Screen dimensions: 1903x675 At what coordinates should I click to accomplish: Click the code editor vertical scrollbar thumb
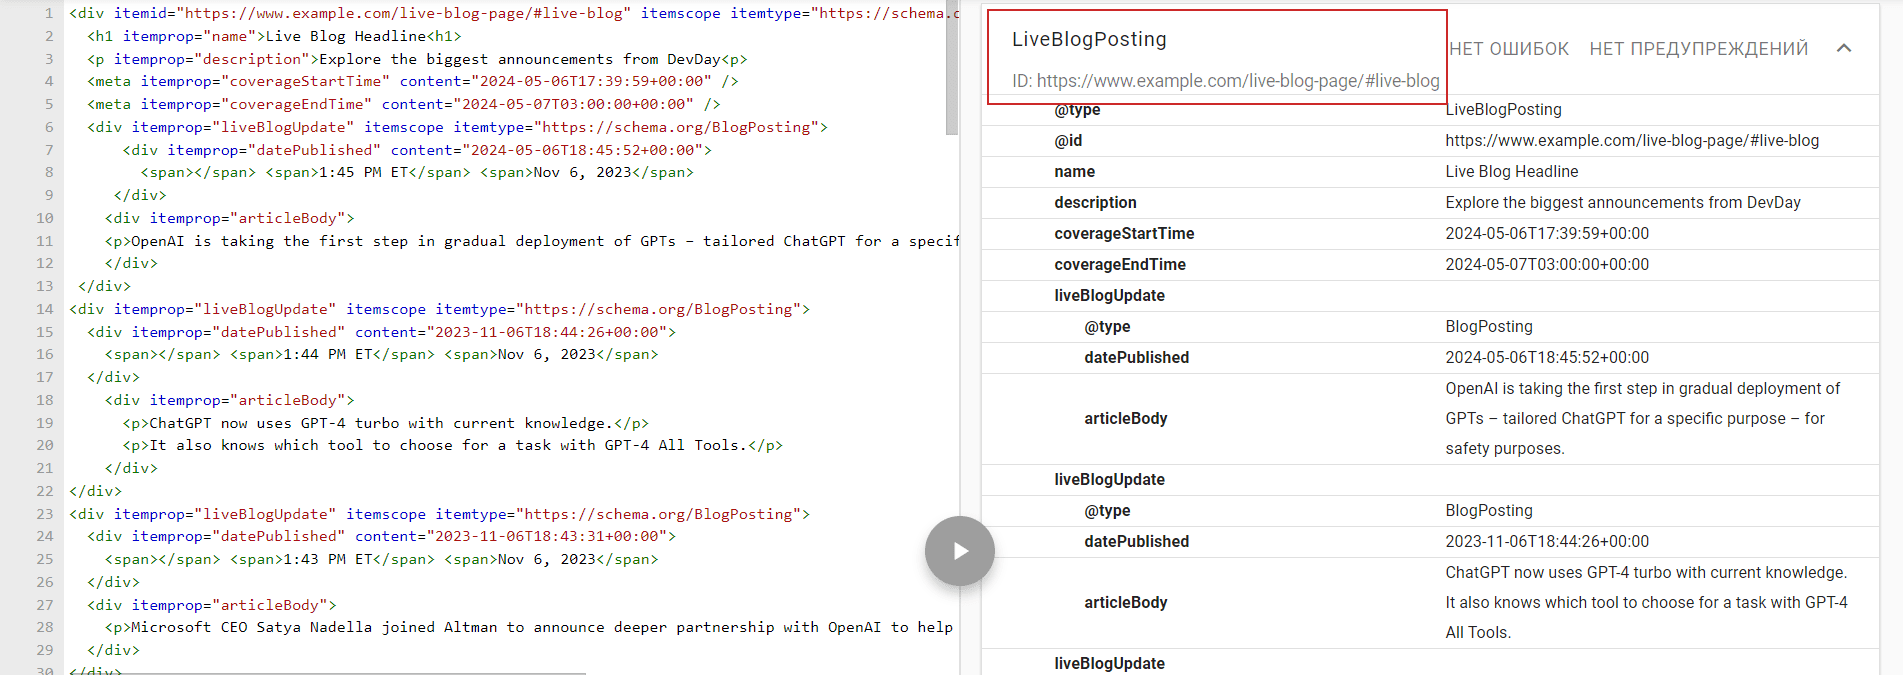(x=952, y=67)
